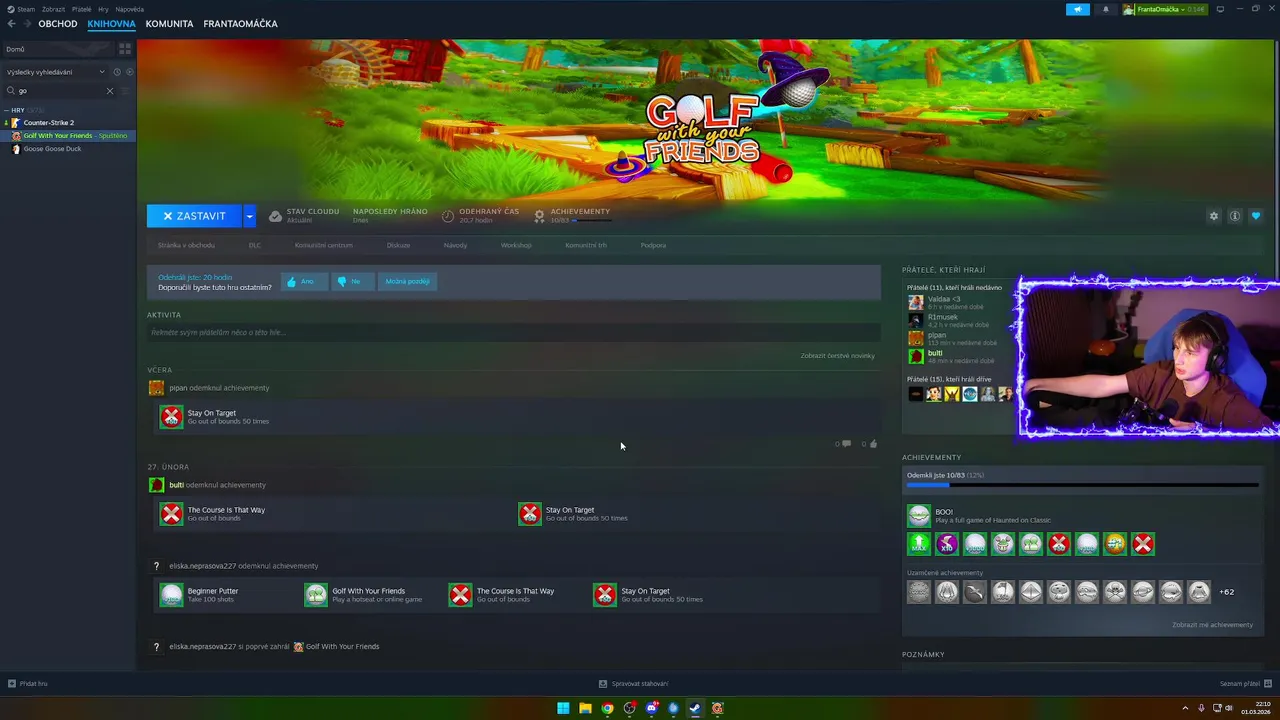Viewport: 1280px width, 720px height.
Task: Open FrantaOmáčka account dropdown
Action: (x=1164, y=9)
